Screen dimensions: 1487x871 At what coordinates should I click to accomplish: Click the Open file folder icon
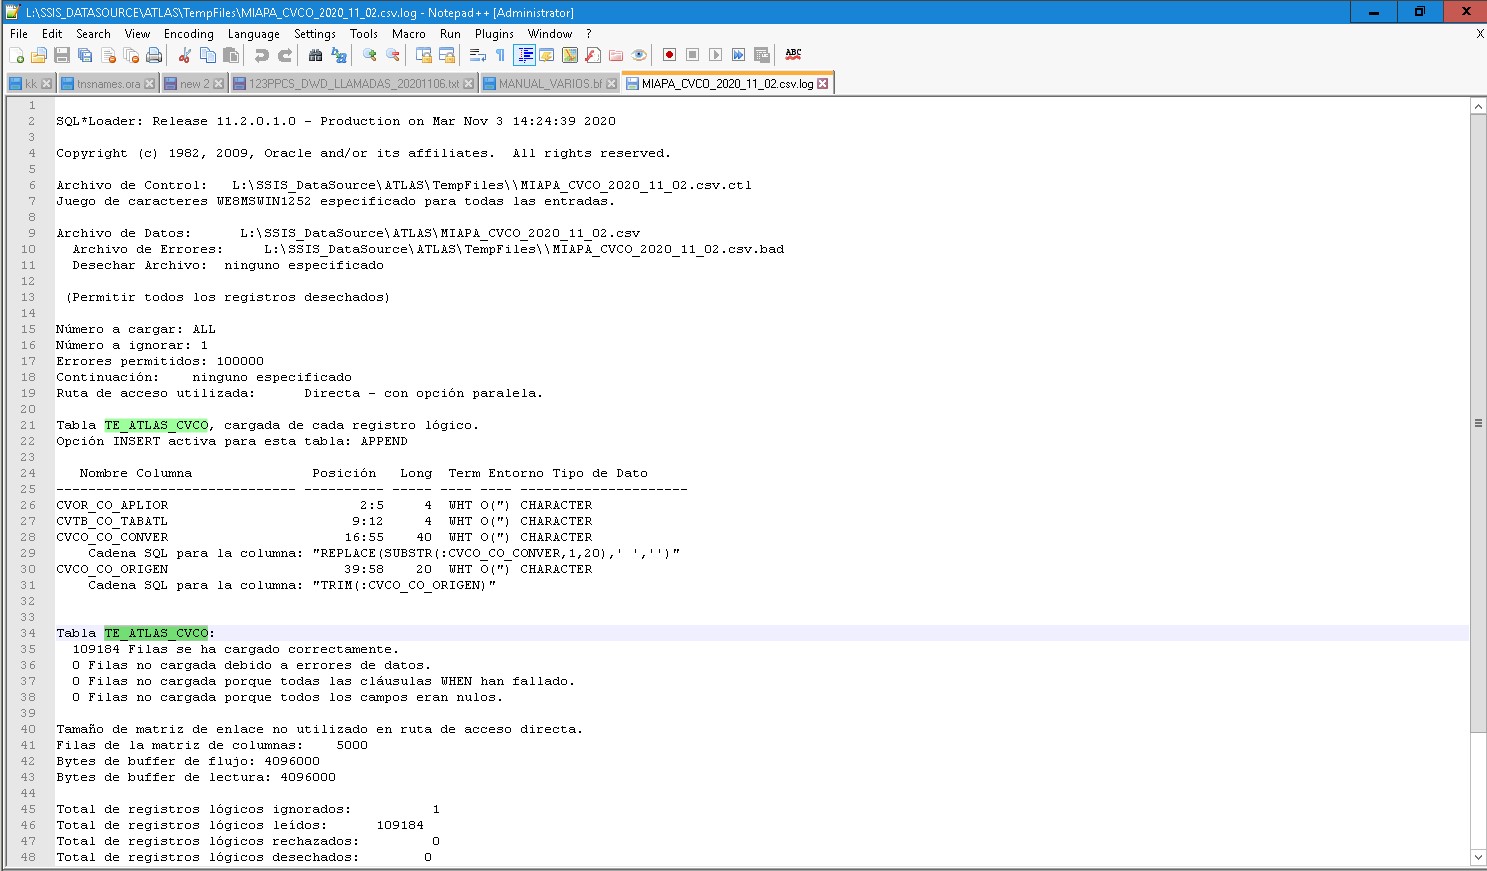point(39,55)
